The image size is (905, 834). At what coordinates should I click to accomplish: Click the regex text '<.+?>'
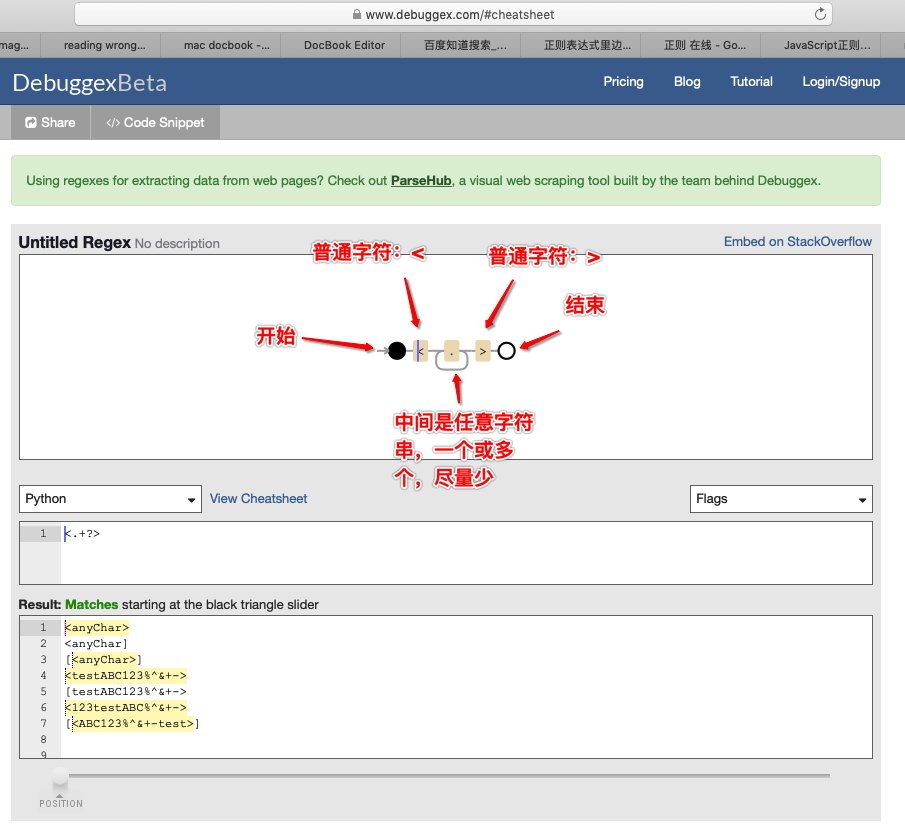pos(82,534)
